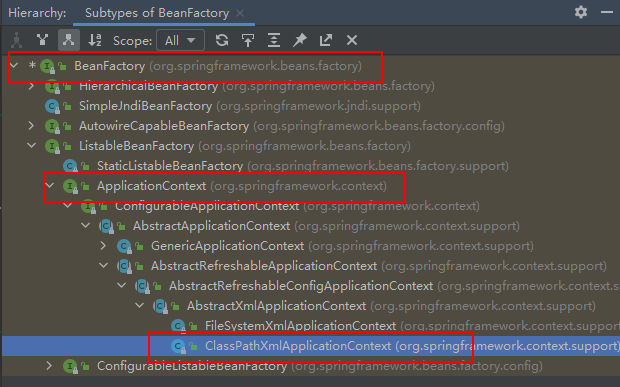The width and height of the screenshot is (620, 387).
Task: Click FileSystemXmlApplicationContext class icon
Action: pos(178,326)
